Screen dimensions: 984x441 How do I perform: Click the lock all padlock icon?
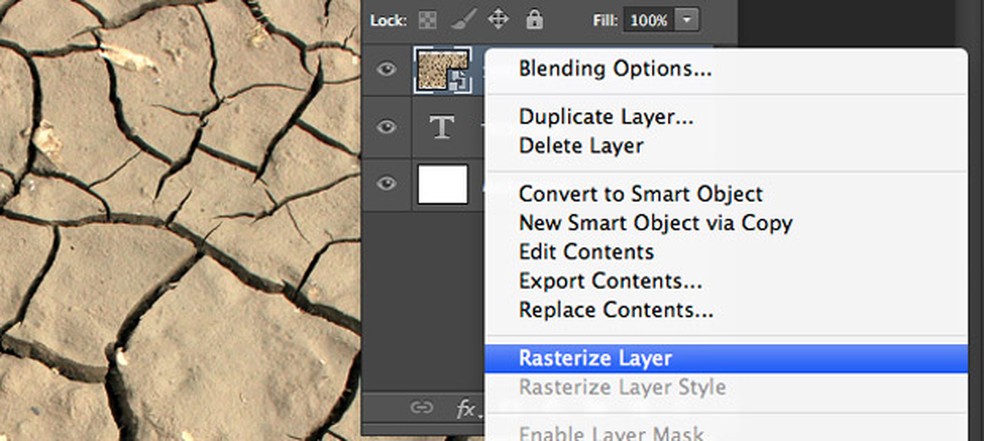coord(534,19)
